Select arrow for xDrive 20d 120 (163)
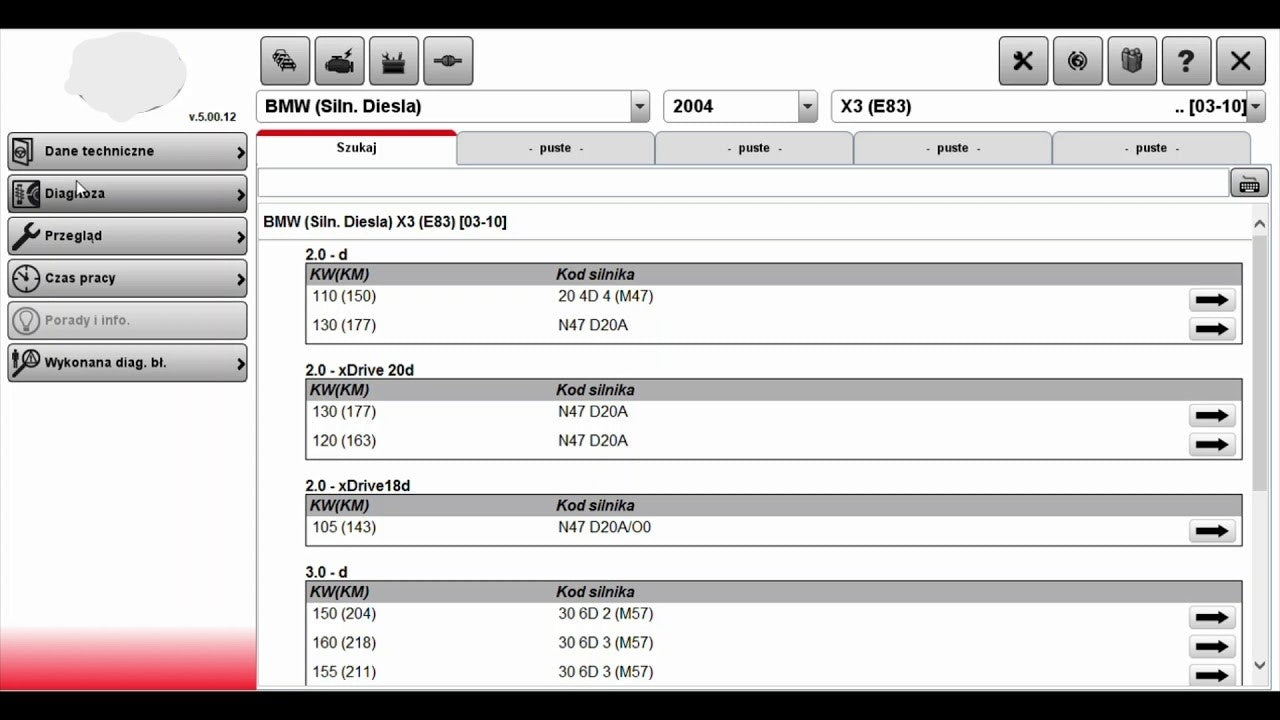Screen dimensions: 1280x720 [x=1212, y=444]
